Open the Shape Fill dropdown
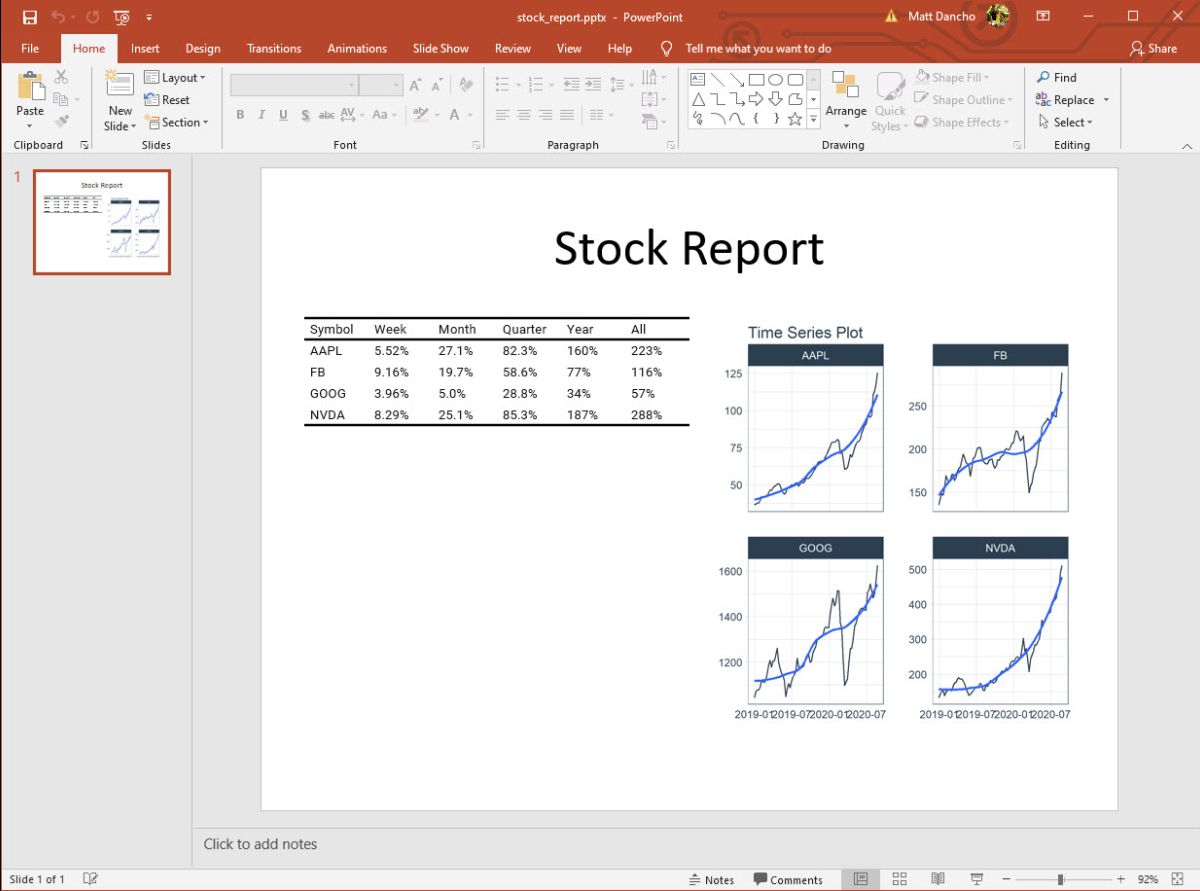The height and width of the screenshot is (891, 1200). coord(952,77)
